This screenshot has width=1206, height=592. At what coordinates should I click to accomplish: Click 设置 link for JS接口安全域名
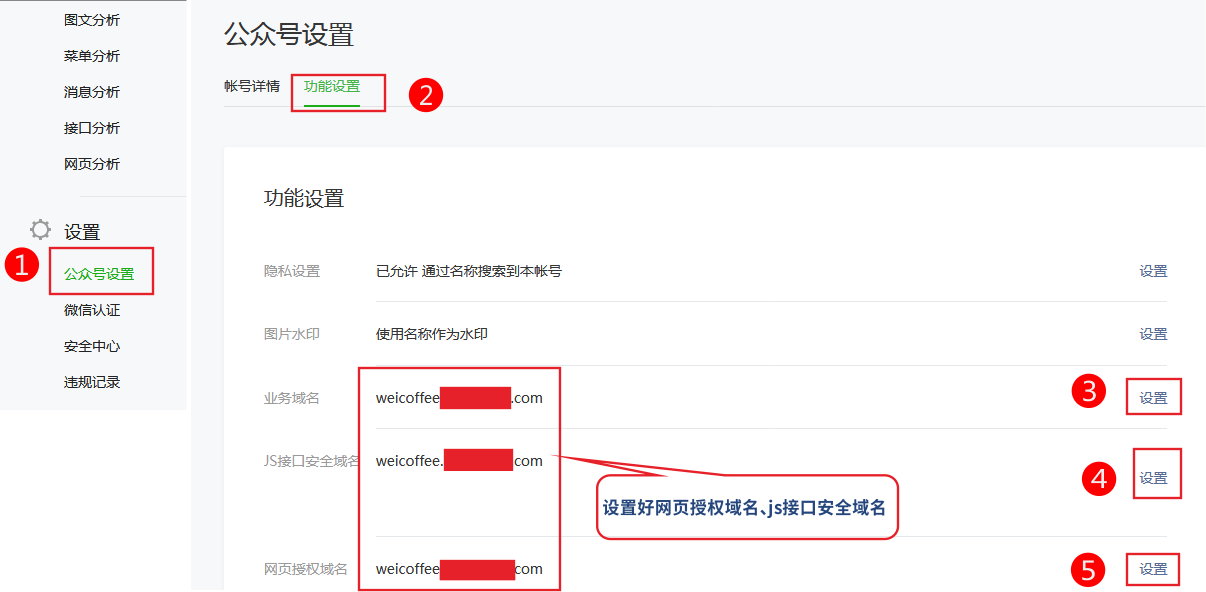[1153, 478]
